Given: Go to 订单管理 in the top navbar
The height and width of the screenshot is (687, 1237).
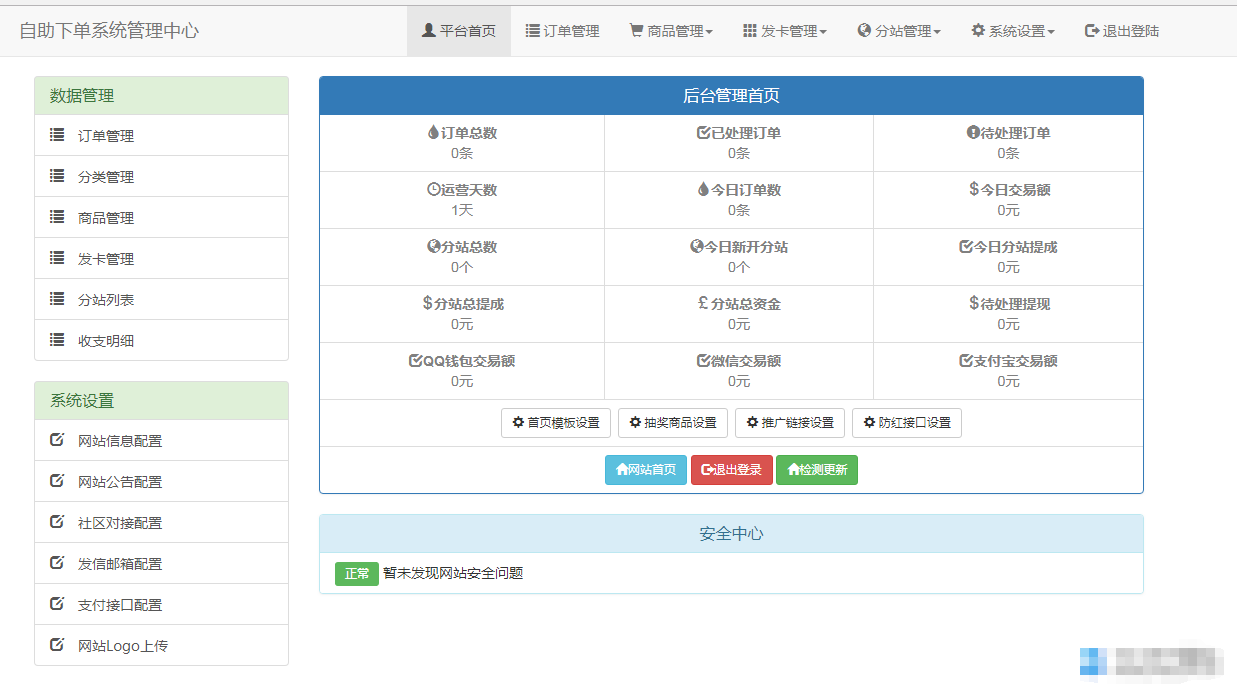Looking at the screenshot, I should pos(562,31).
